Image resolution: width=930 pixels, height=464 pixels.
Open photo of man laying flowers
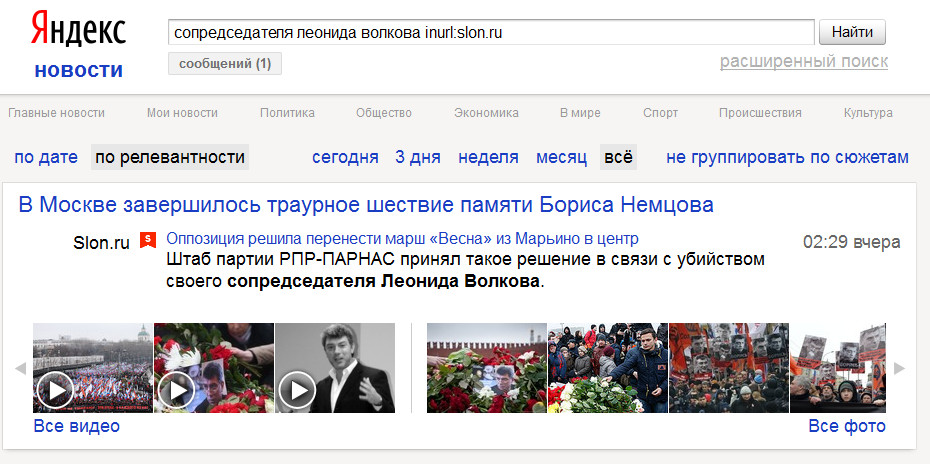click(x=608, y=368)
